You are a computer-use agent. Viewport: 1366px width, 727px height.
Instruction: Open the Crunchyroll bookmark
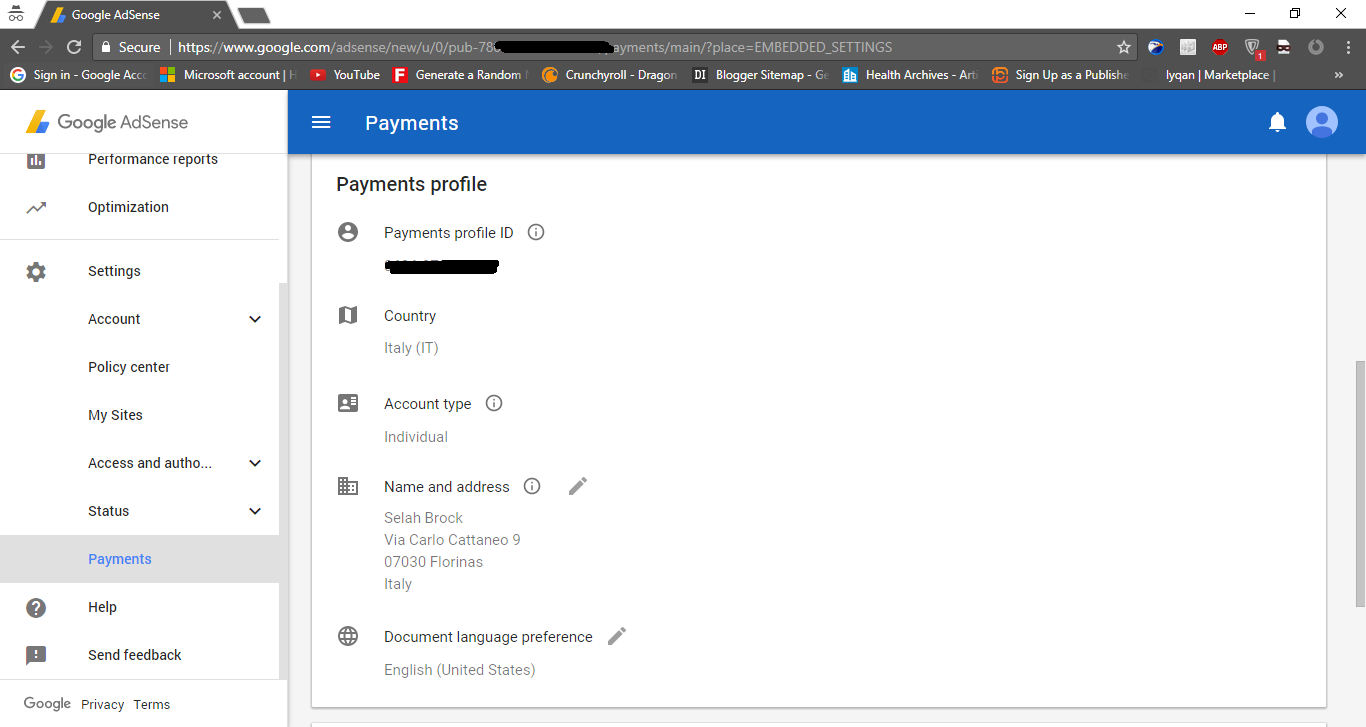tap(609, 75)
